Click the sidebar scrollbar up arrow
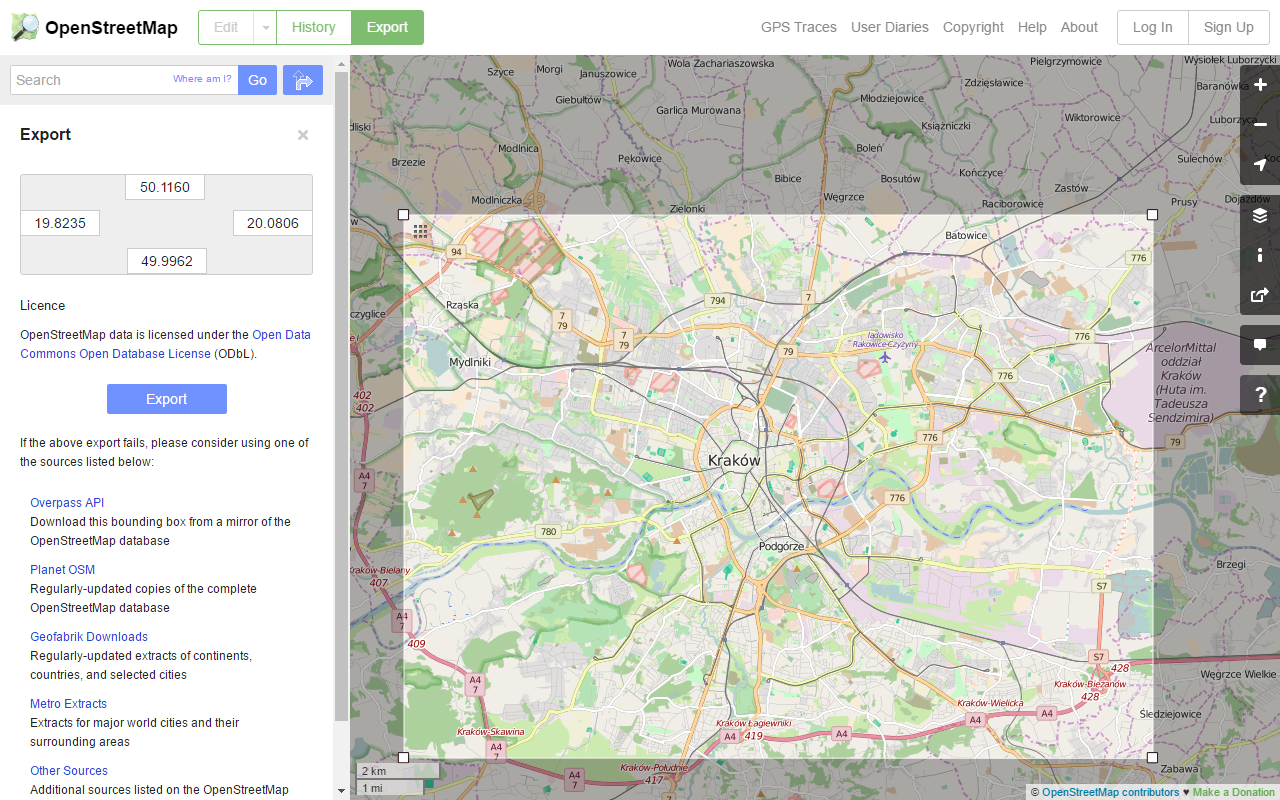Image resolution: width=1280 pixels, height=800 pixels. click(341, 64)
